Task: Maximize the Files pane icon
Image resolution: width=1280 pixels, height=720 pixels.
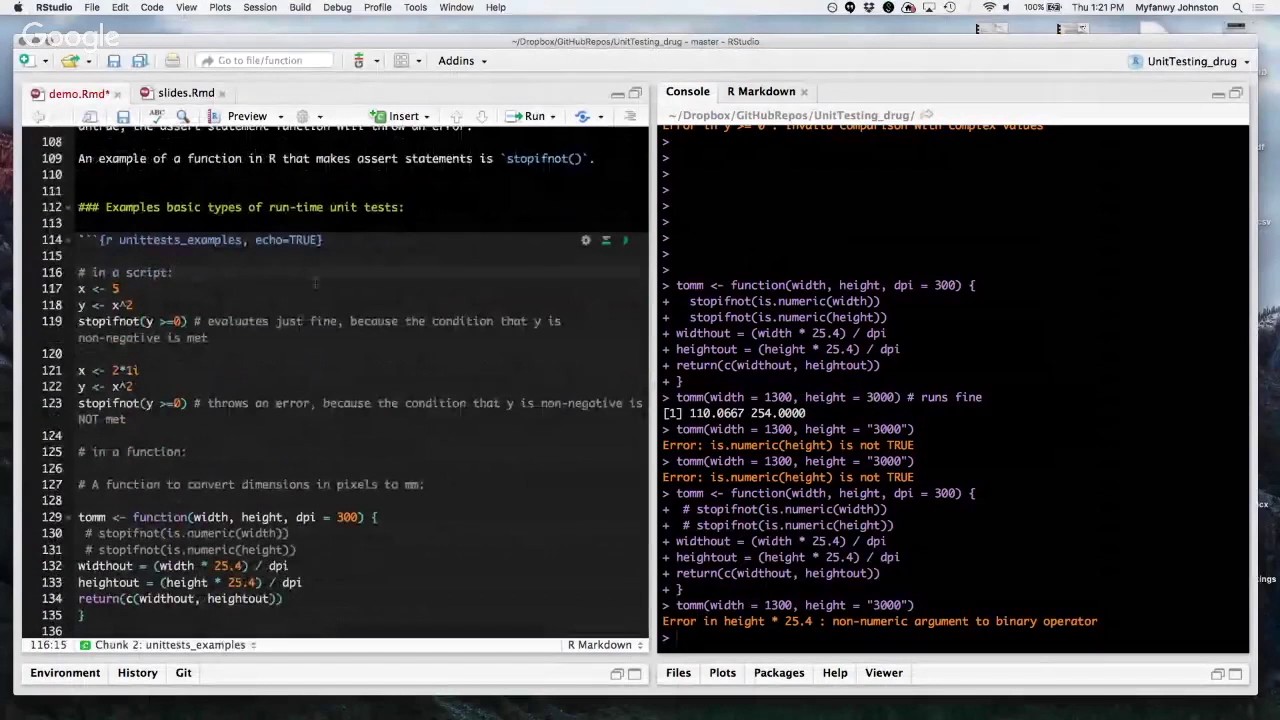Action: (1235, 674)
